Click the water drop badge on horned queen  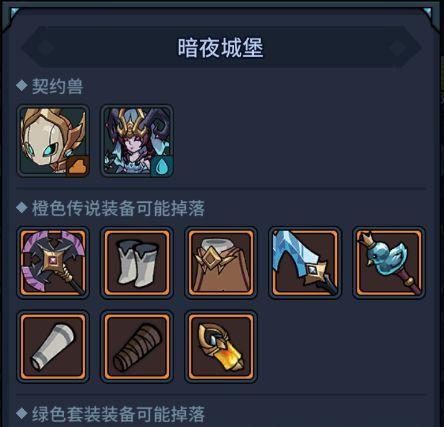tap(162, 165)
